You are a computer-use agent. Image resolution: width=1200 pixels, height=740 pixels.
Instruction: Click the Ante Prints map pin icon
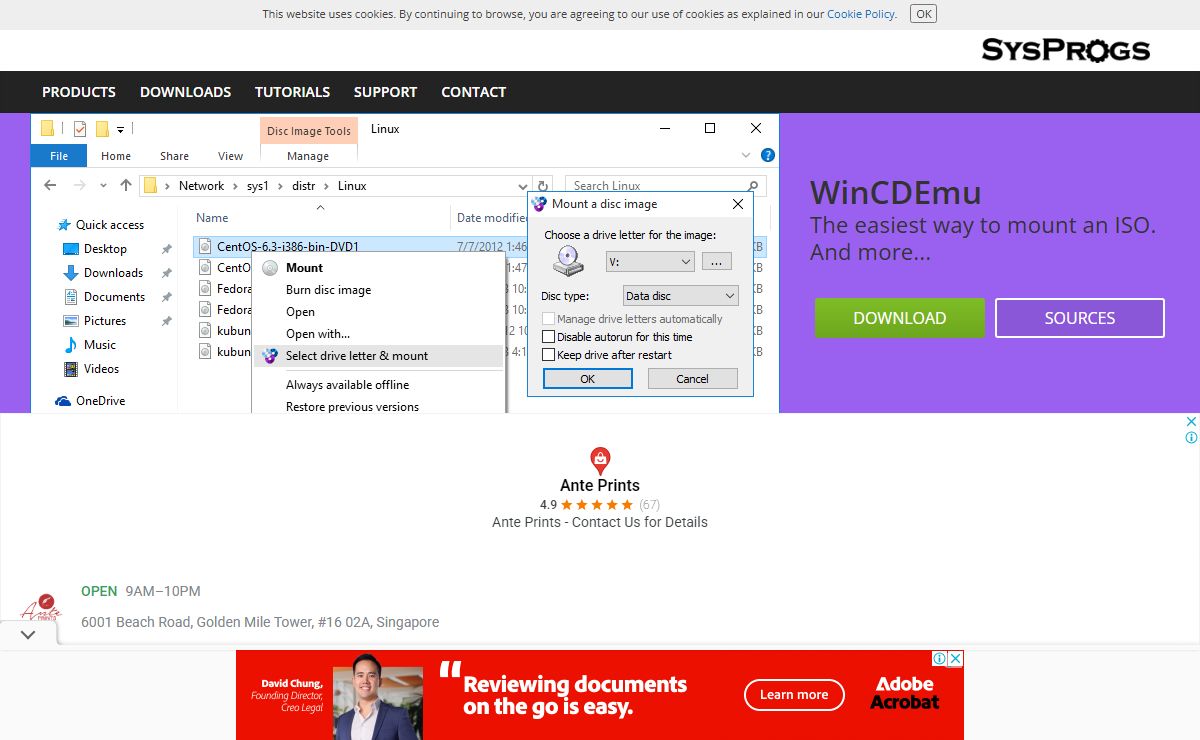600,461
